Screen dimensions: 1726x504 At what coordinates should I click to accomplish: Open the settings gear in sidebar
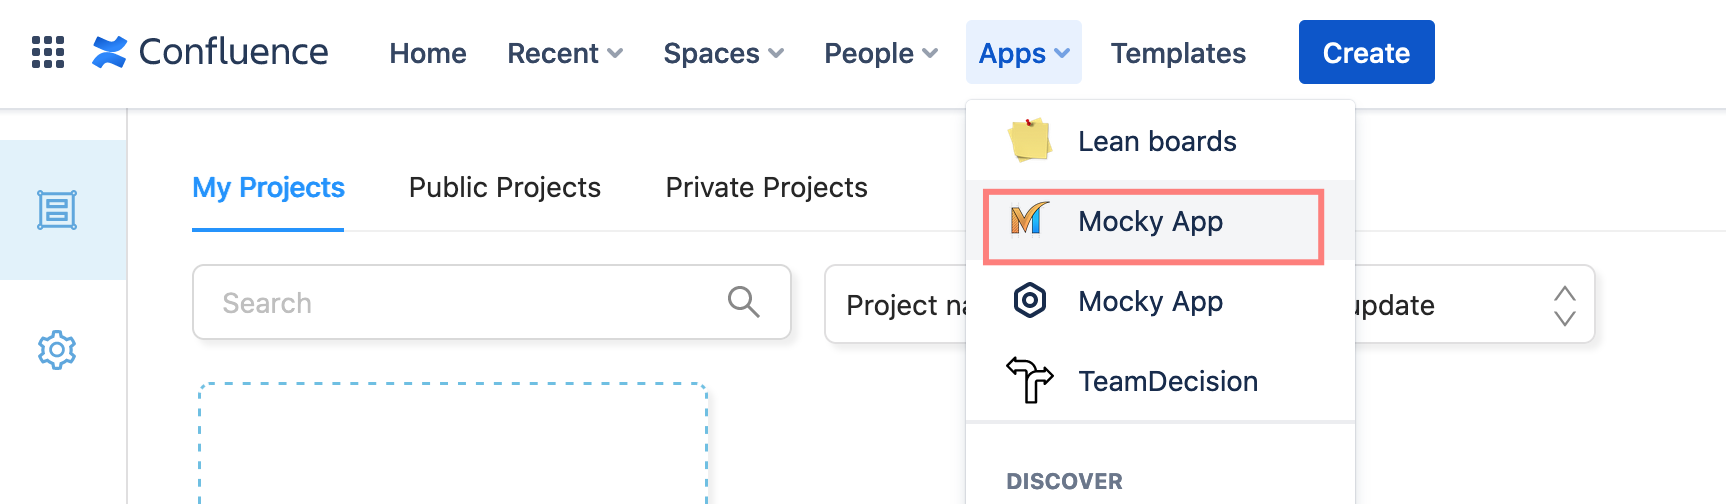pyautogui.click(x=57, y=350)
